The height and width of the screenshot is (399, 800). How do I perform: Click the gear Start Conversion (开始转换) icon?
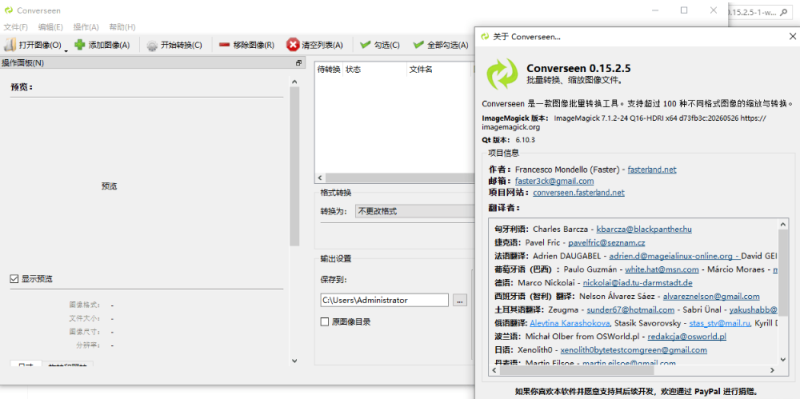[152, 45]
